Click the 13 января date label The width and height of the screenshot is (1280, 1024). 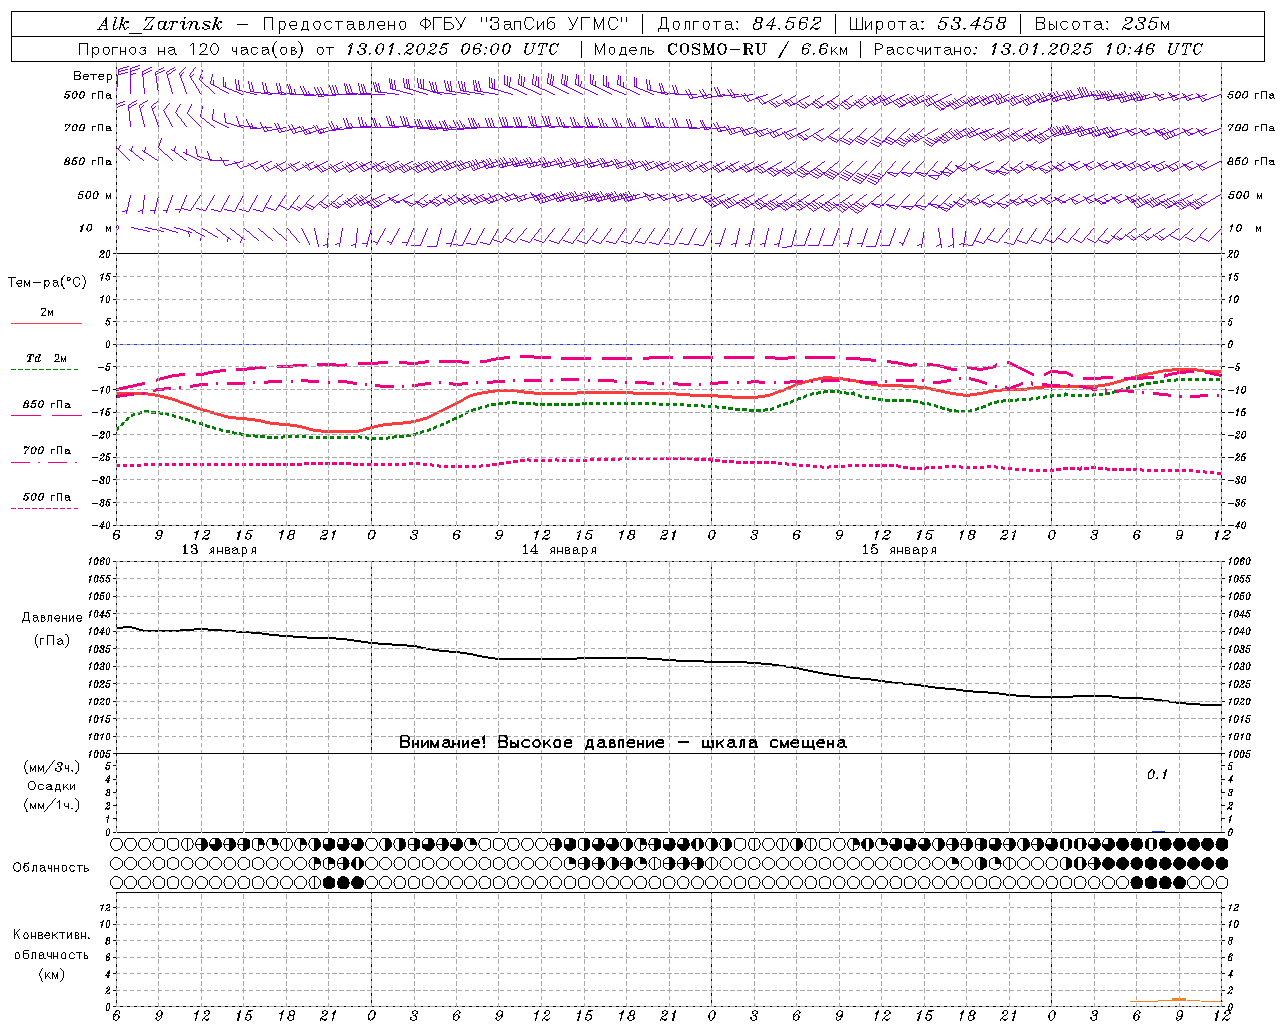219,550
